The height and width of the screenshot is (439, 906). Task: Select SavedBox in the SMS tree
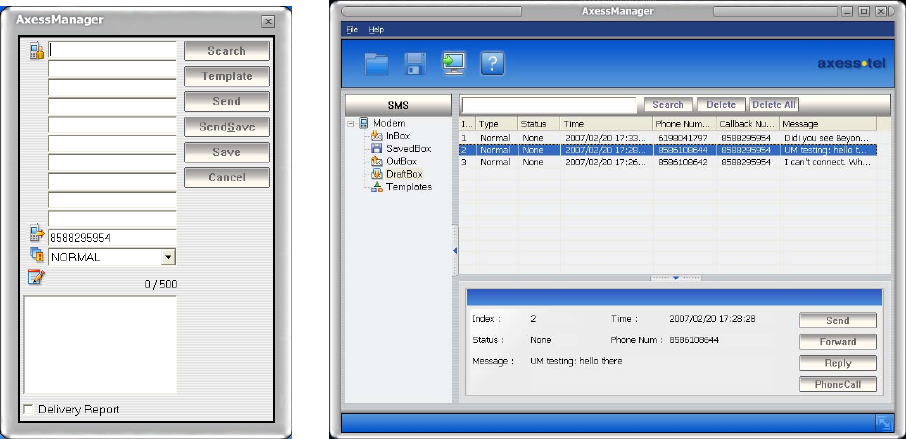(408, 148)
